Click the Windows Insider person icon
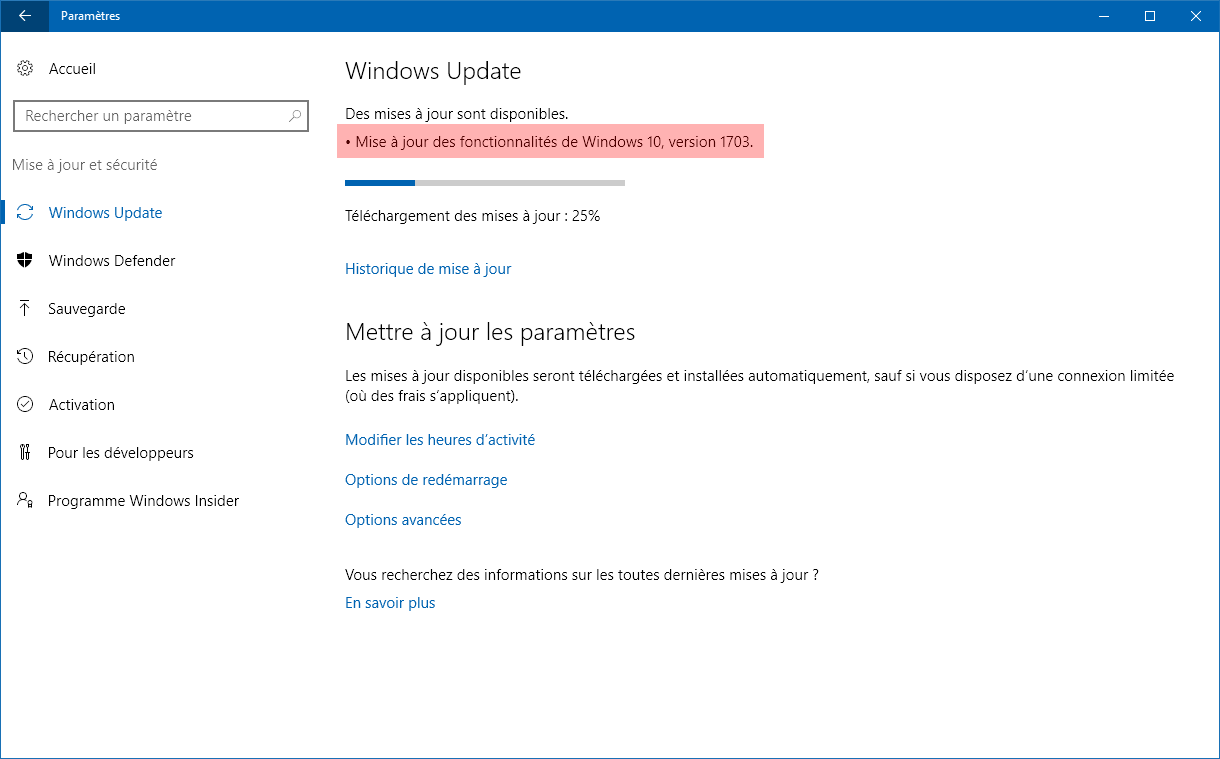The image size is (1220, 759). 25,501
